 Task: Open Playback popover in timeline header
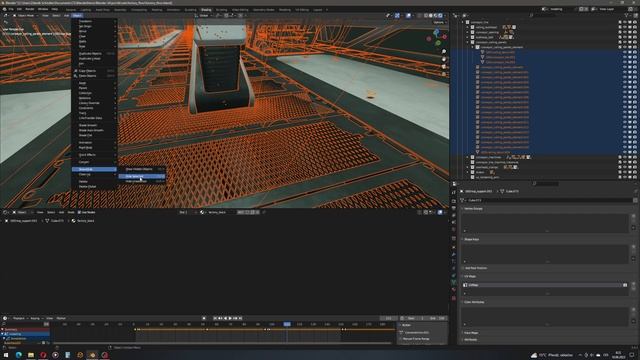pyautogui.click(x=20, y=318)
